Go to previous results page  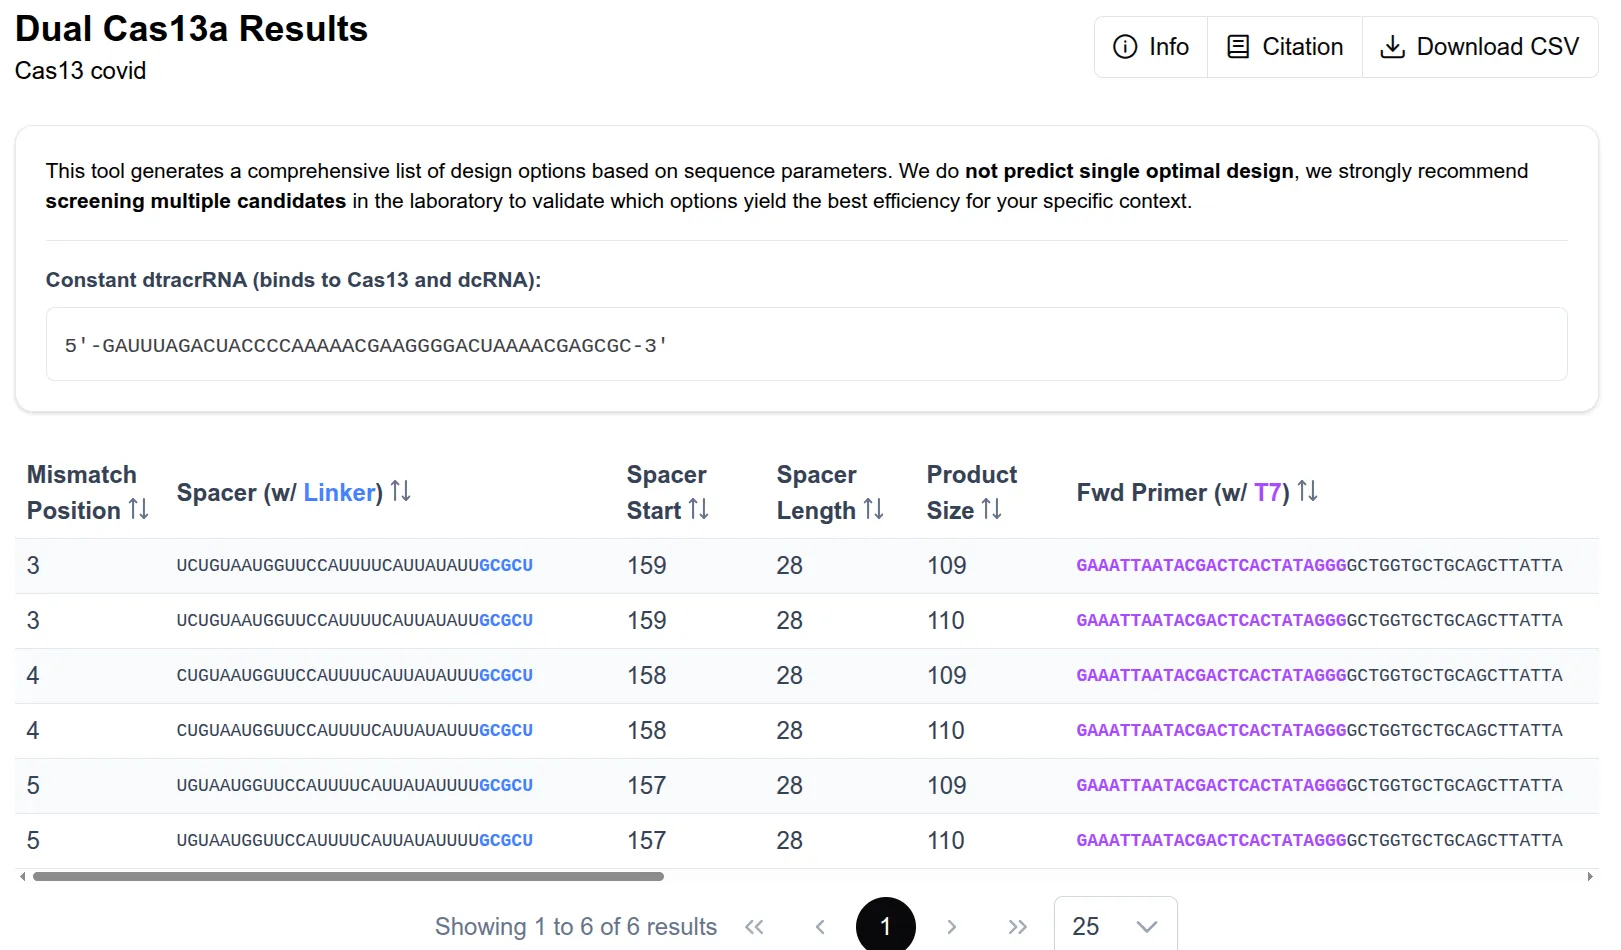coord(820,927)
